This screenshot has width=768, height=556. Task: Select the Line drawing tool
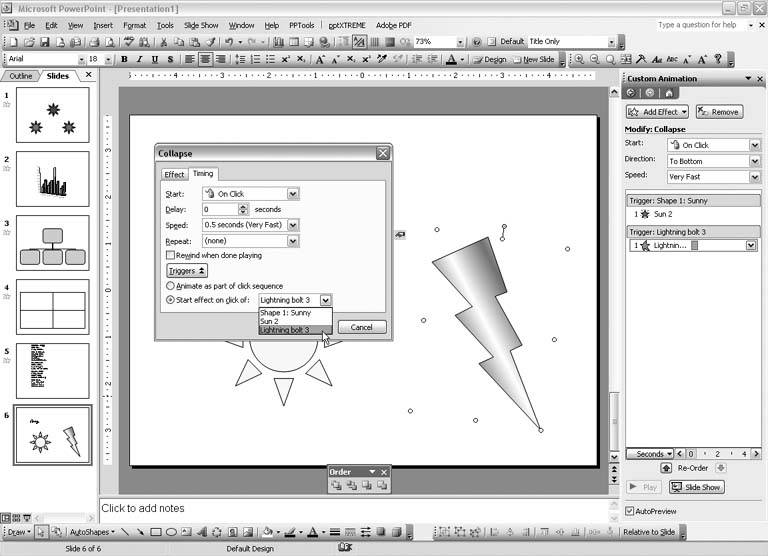tap(125, 532)
